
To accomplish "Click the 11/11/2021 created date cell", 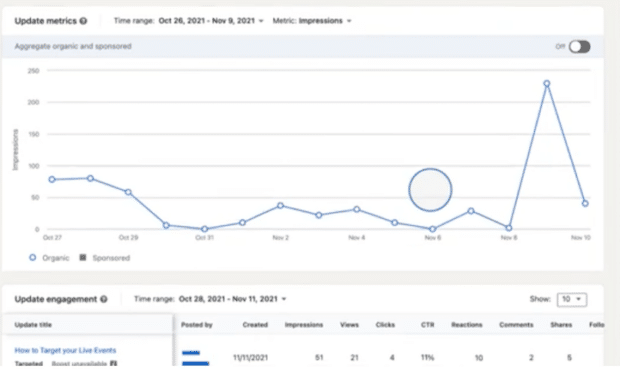I will coord(250,358).
